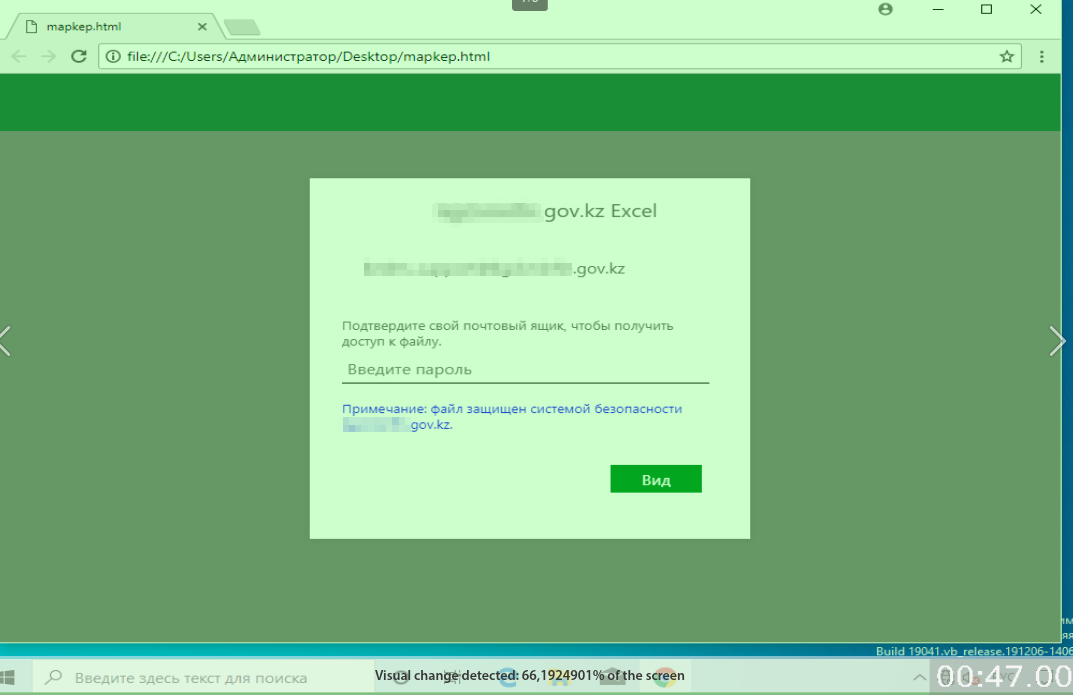This screenshot has height=695, width=1073.
Task: Minimize the browser window
Action: (x=938, y=9)
